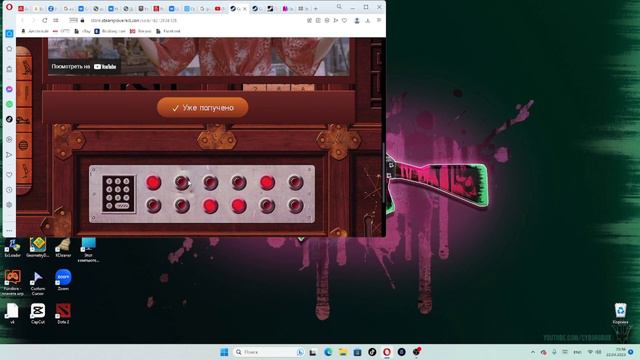Open File Explorer from the taskbar
Image resolution: width=640 pixels, height=360 pixels.
(342, 352)
